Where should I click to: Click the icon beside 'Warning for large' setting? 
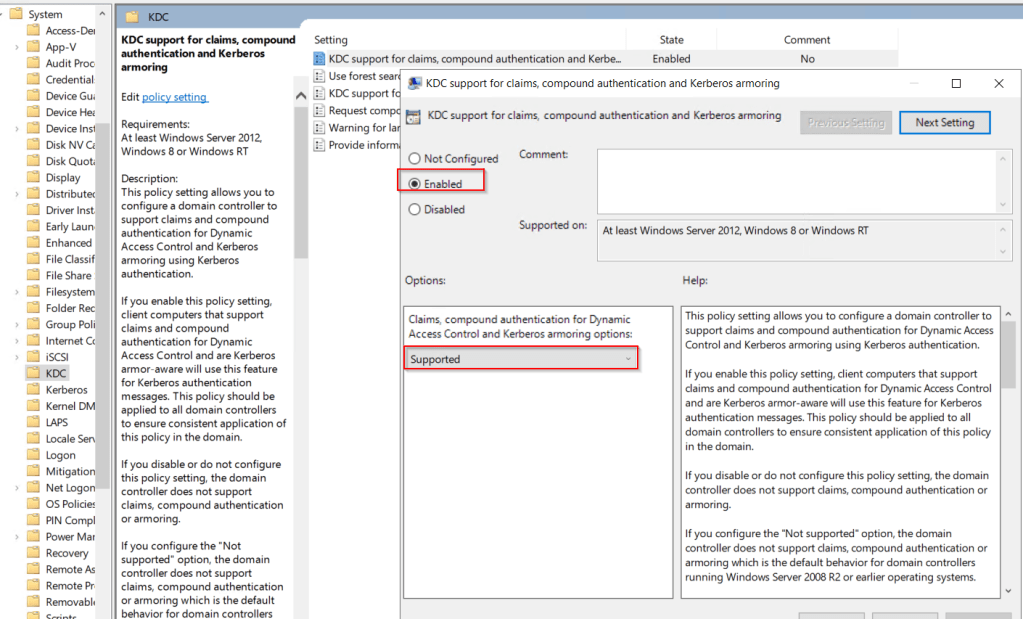[320, 128]
